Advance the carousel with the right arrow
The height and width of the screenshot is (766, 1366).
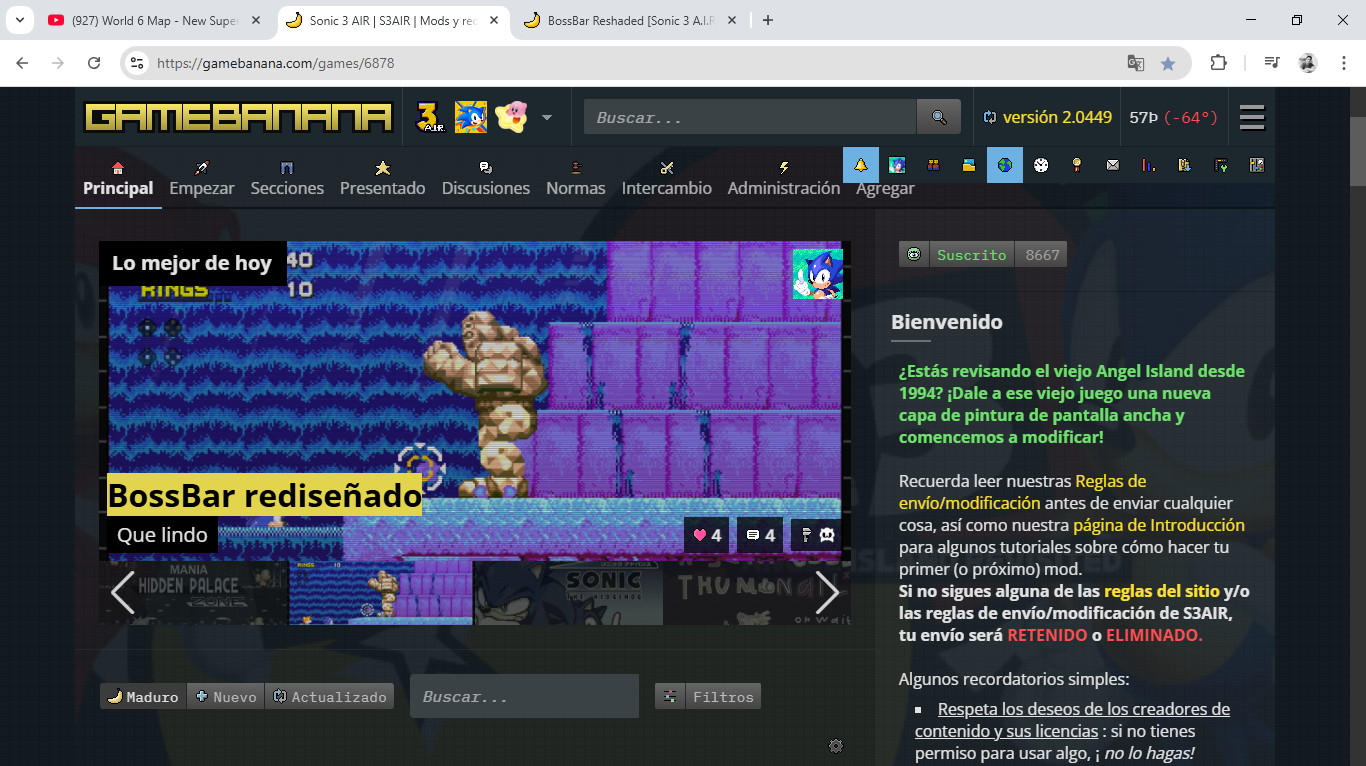827,593
